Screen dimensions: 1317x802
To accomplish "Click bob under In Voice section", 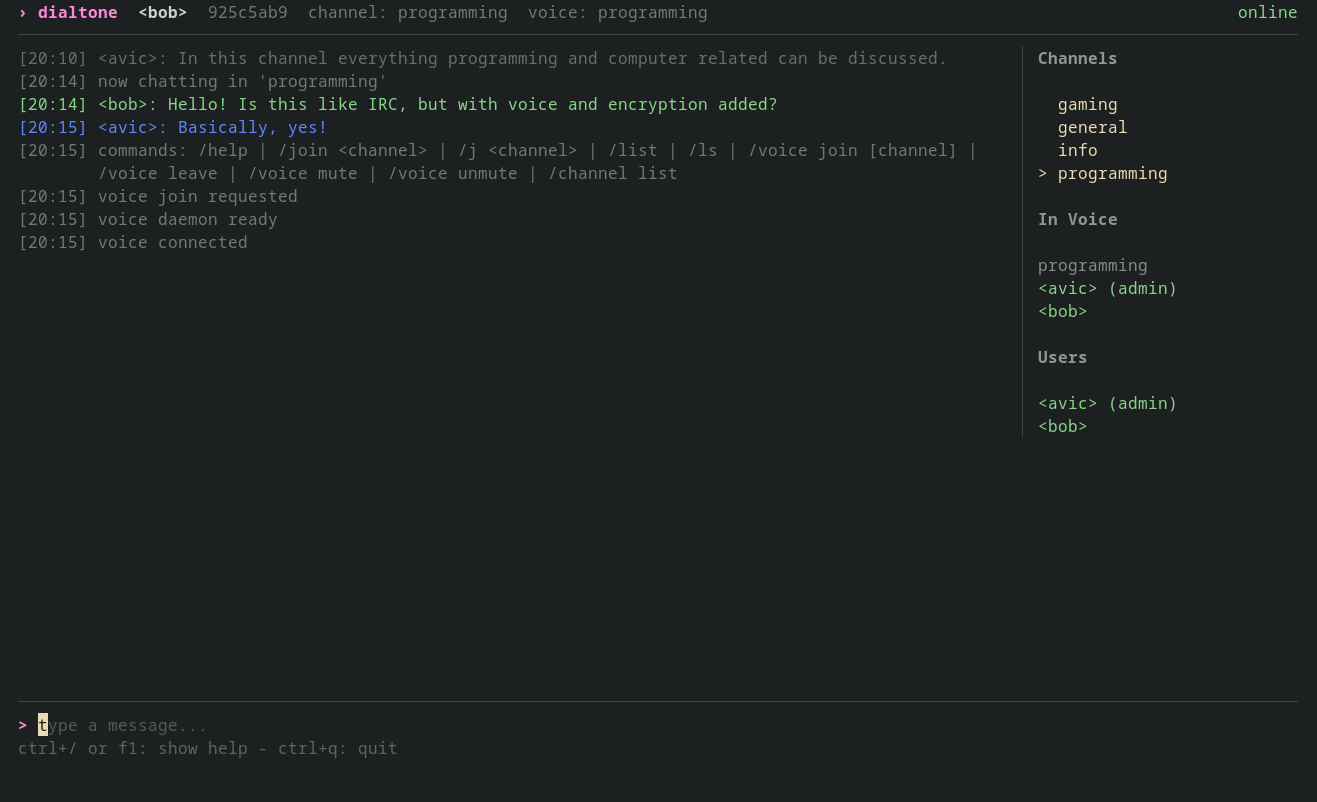I will click(1062, 312).
